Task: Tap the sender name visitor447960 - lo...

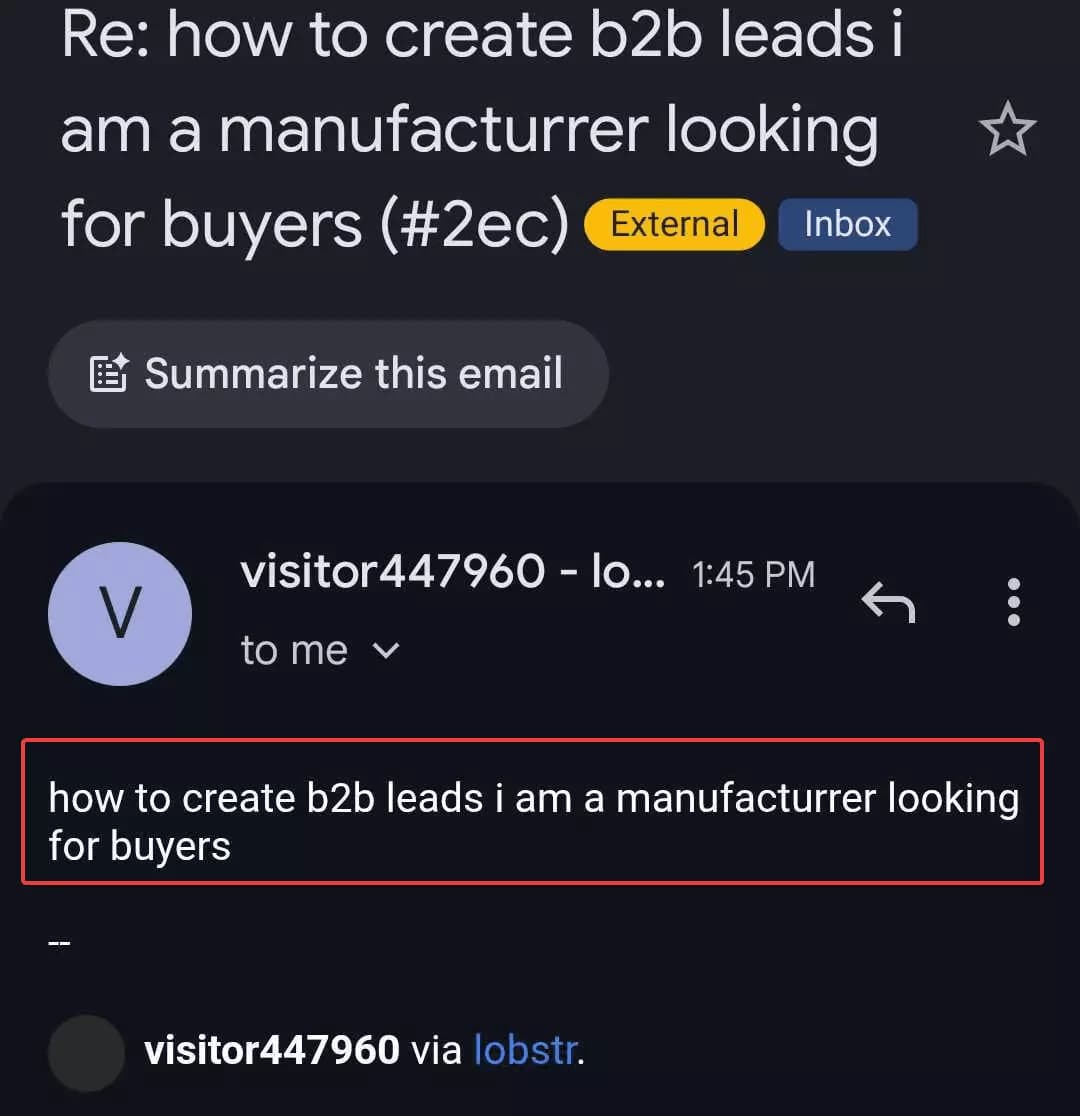Action: click(x=452, y=572)
